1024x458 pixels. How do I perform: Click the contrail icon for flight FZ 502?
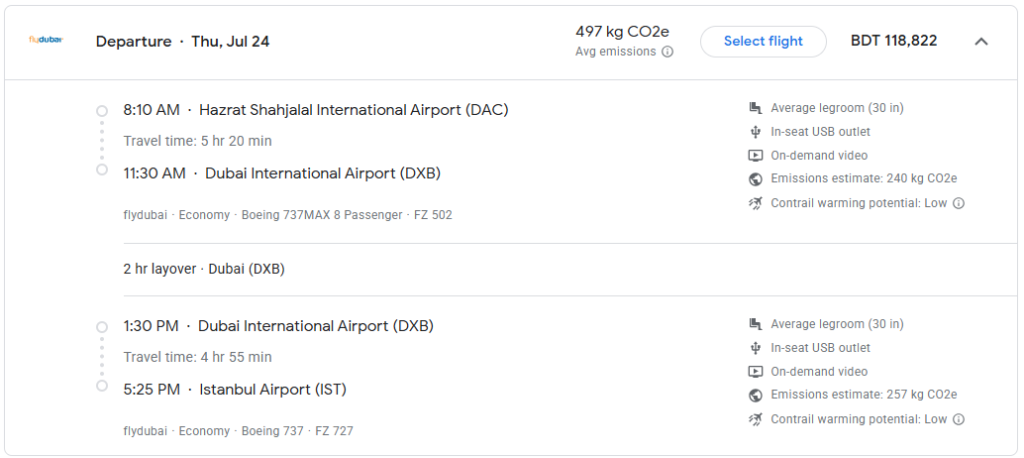click(756, 203)
